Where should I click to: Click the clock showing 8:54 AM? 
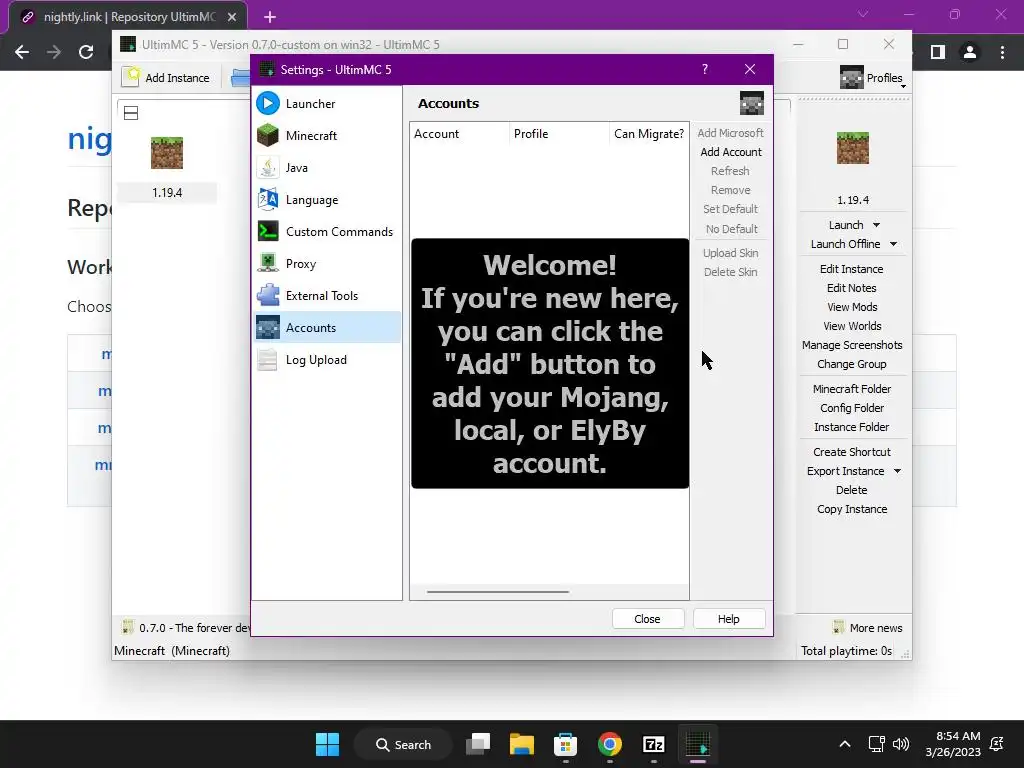tap(953, 744)
